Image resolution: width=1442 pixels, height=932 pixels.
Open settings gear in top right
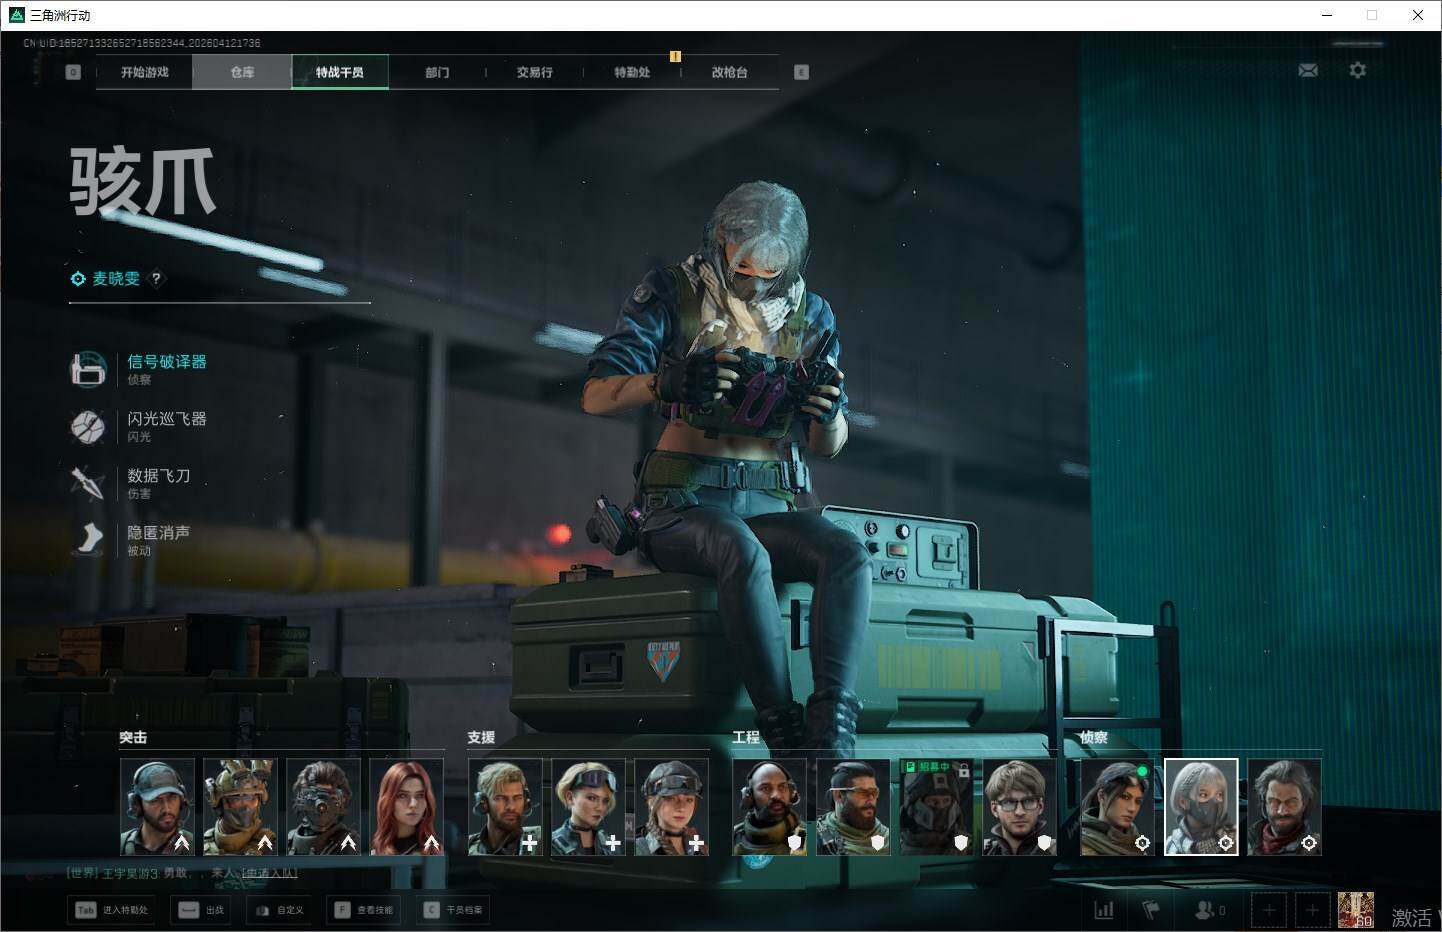(x=1357, y=70)
